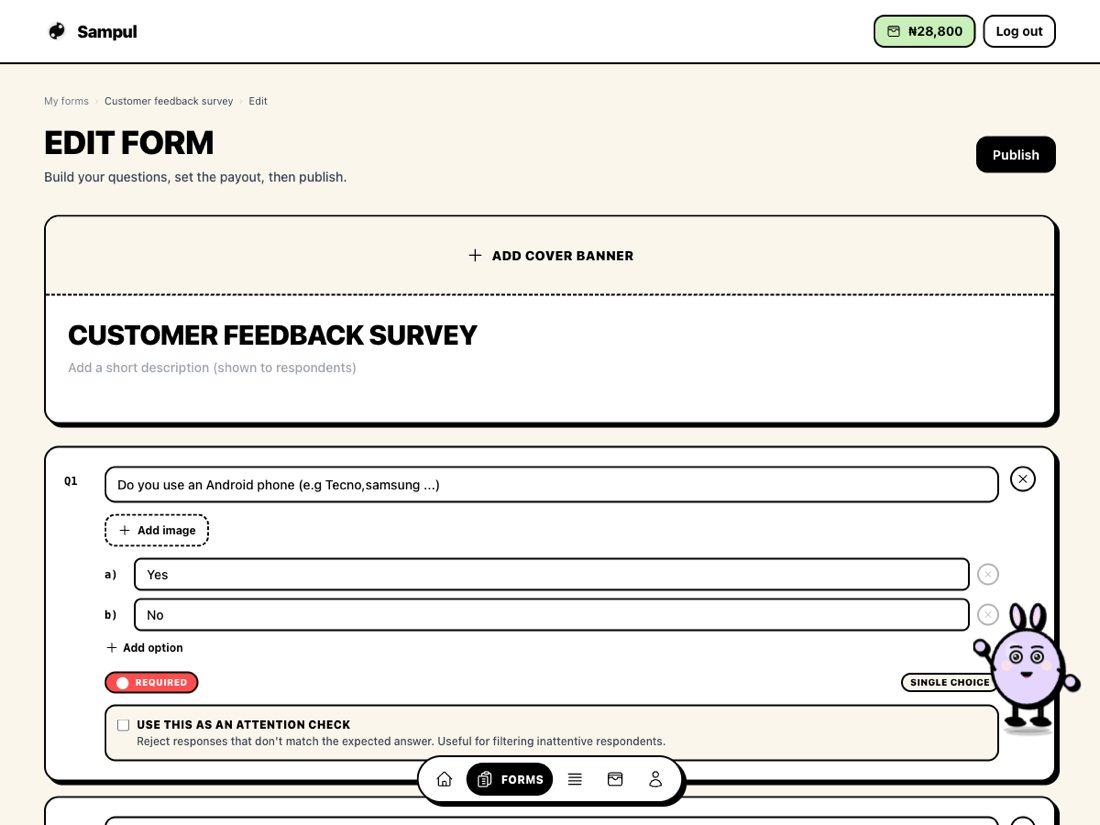The width and height of the screenshot is (1100, 825).
Task: Click the Sampul brand name
Action: pos(107,32)
